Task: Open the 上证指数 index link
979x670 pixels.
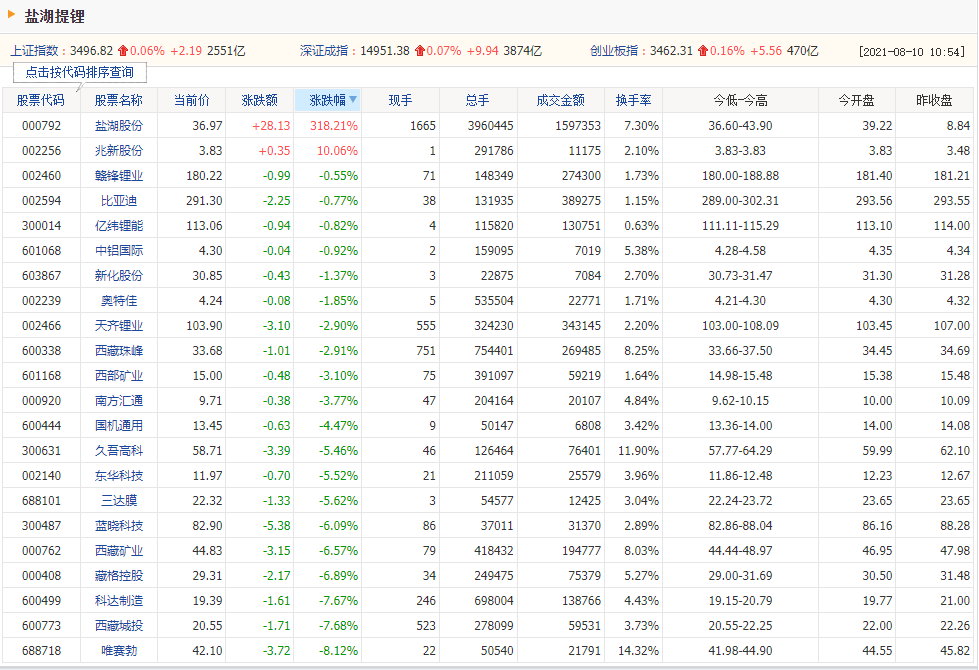Action: pos(34,51)
